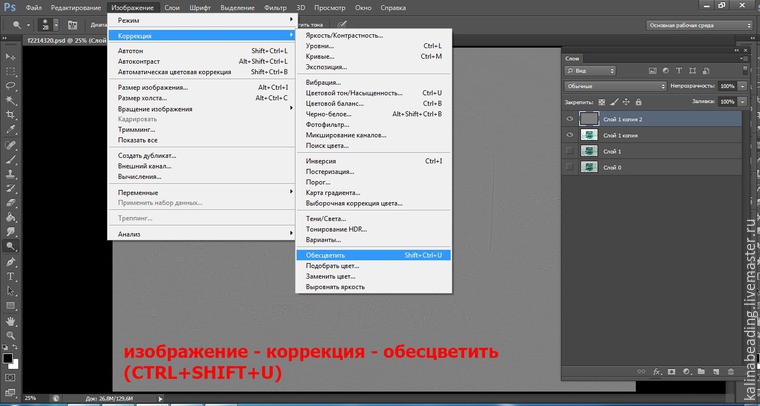Open Непрозрачность opacity slider arrow
The height and width of the screenshot is (406, 760).
(x=743, y=86)
